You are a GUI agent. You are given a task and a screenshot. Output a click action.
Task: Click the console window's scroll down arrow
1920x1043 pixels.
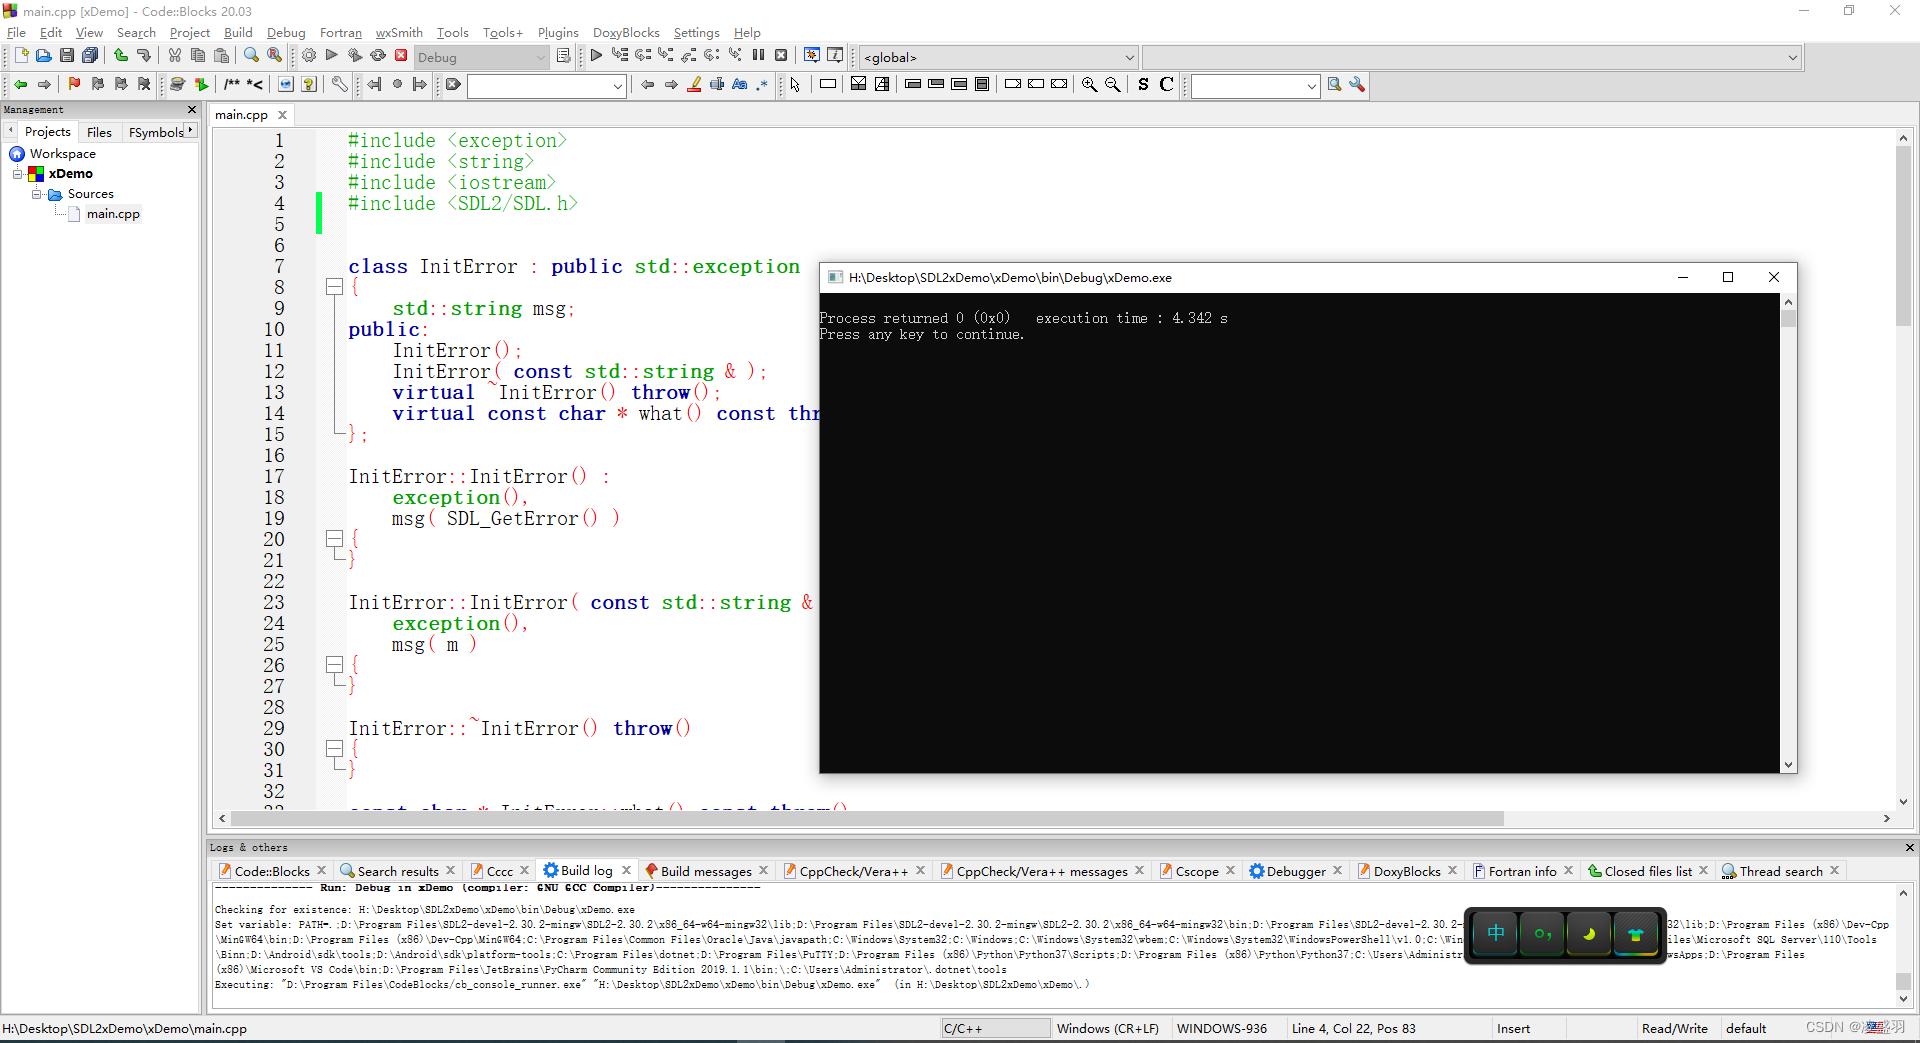[x=1788, y=765]
